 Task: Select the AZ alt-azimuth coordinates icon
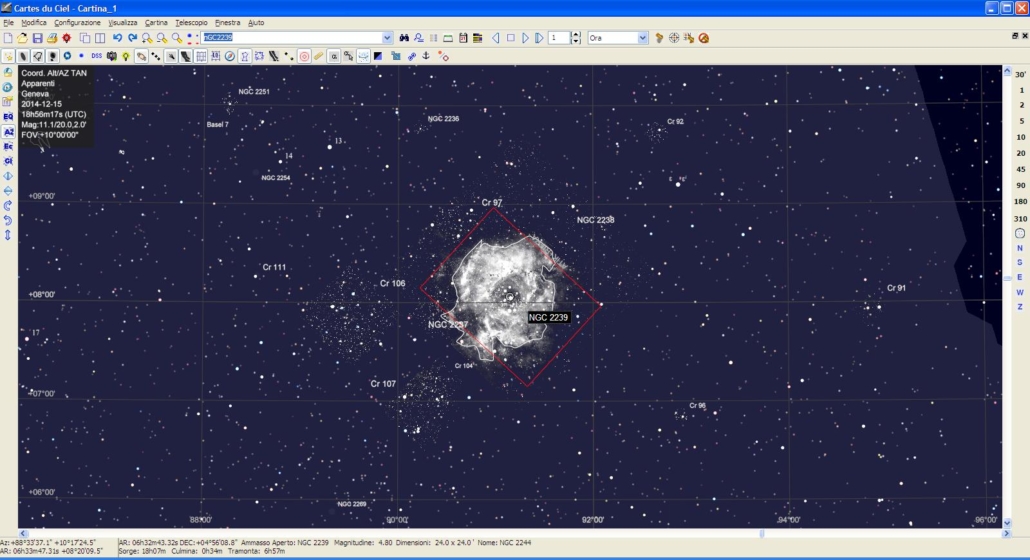click(8, 132)
